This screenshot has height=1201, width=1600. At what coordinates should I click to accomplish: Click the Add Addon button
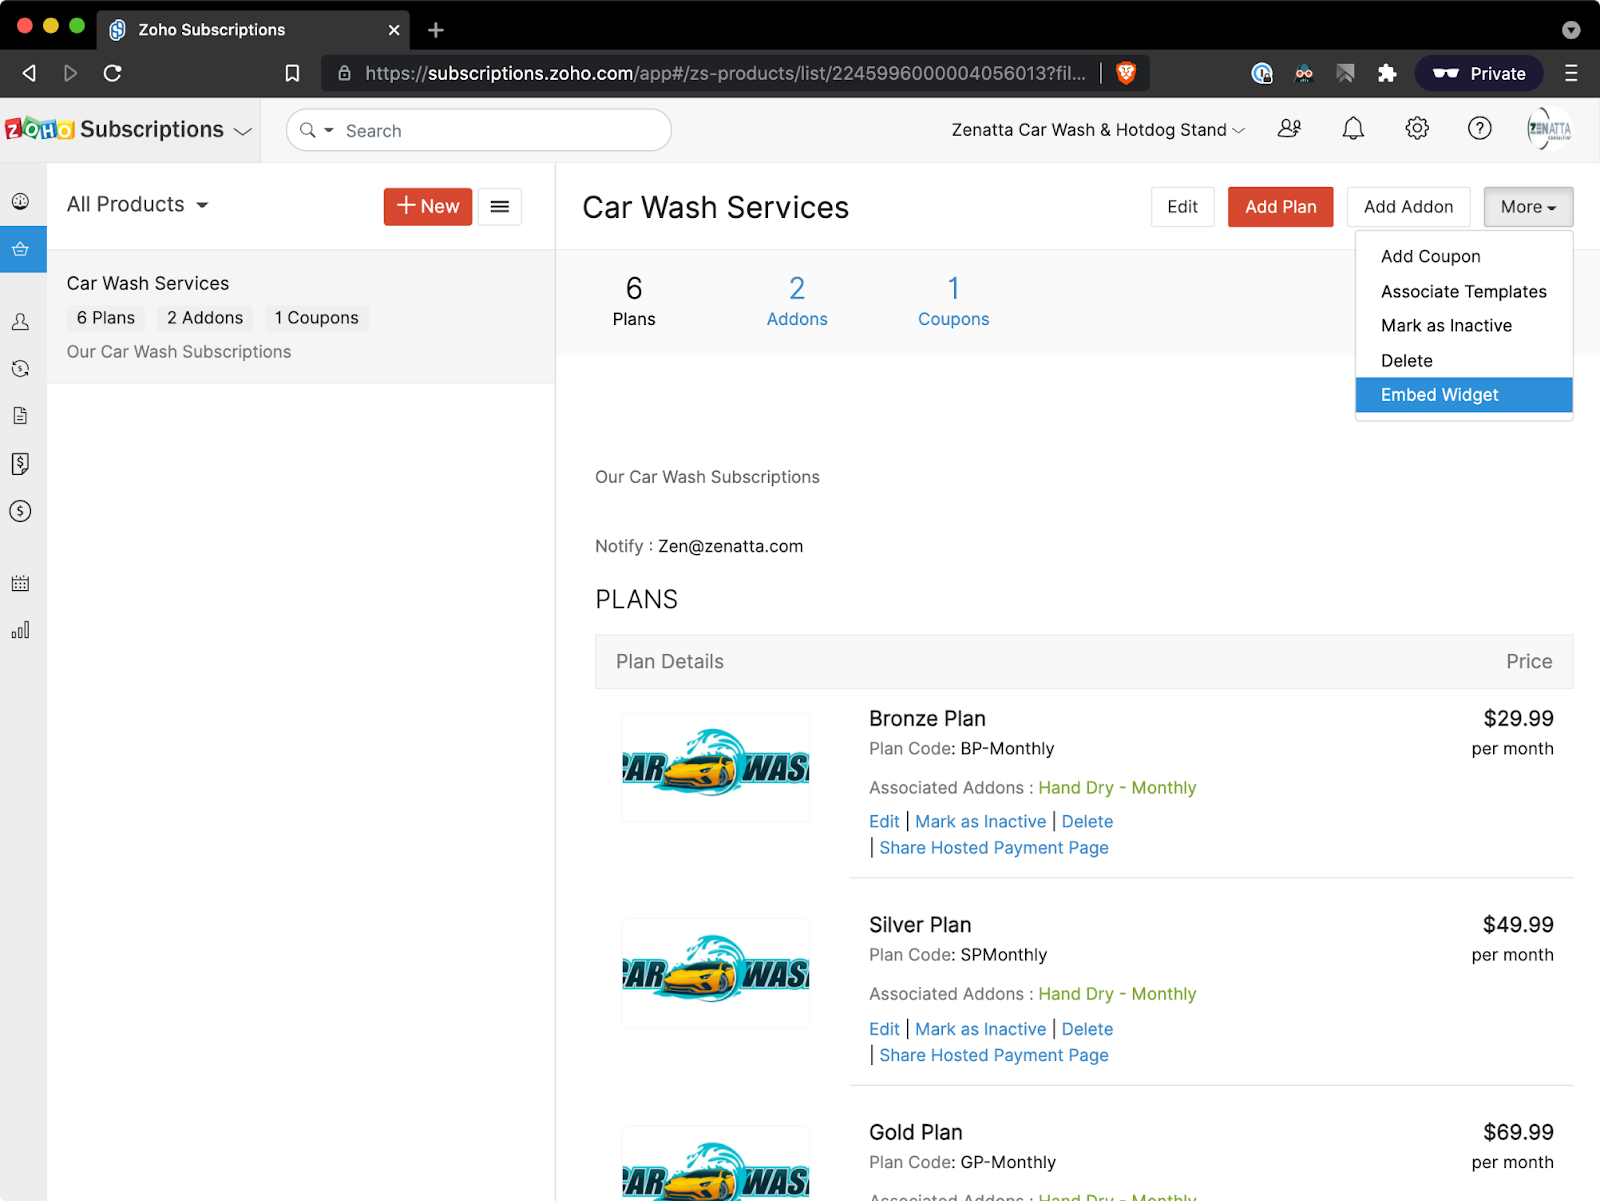1408,207
